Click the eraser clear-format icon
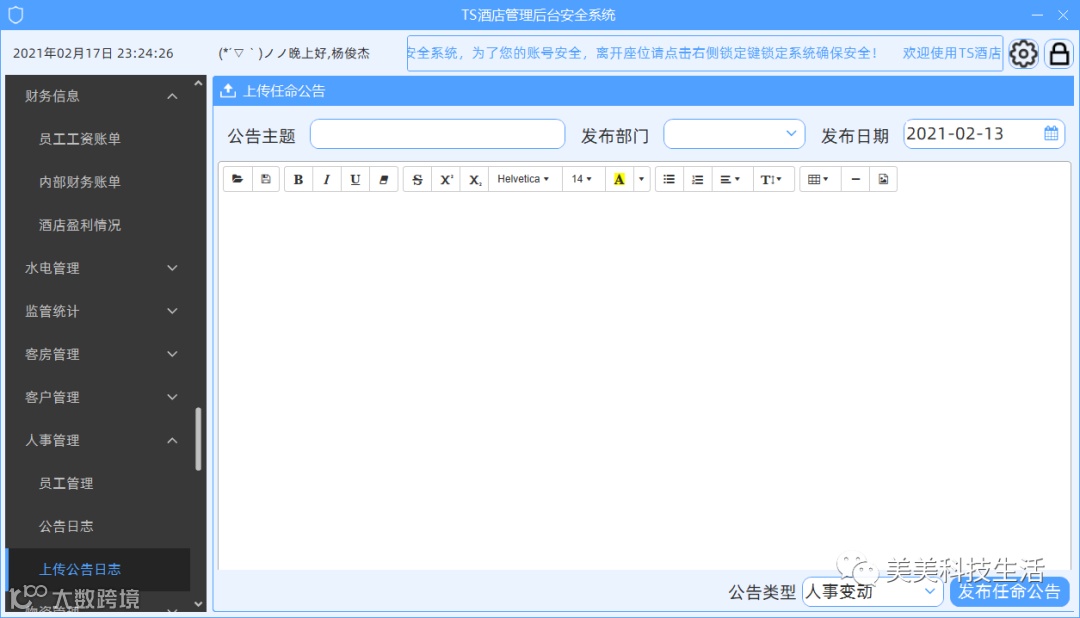This screenshot has width=1080, height=618. tap(384, 179)
